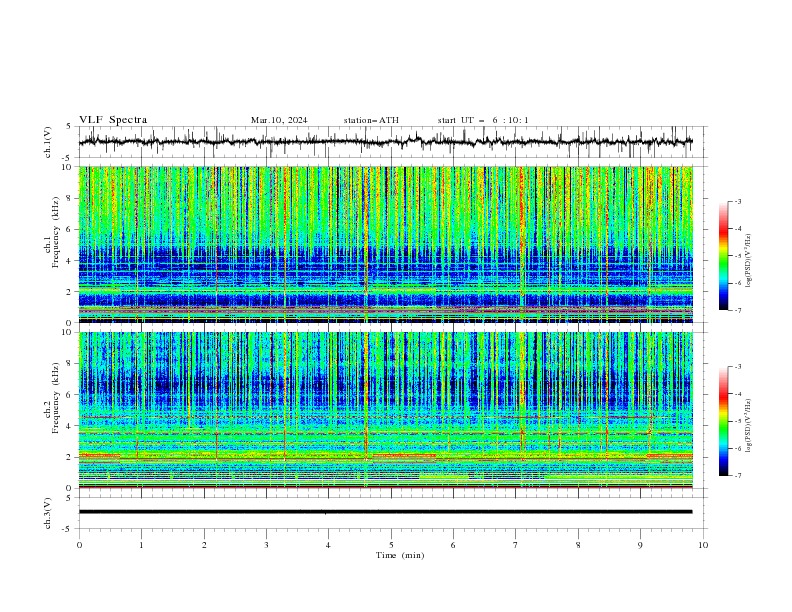Image resolution: width=792 pixels, height=612 pixels.
Task: Click the "station=ATH" label
Action: pos(371,120)
